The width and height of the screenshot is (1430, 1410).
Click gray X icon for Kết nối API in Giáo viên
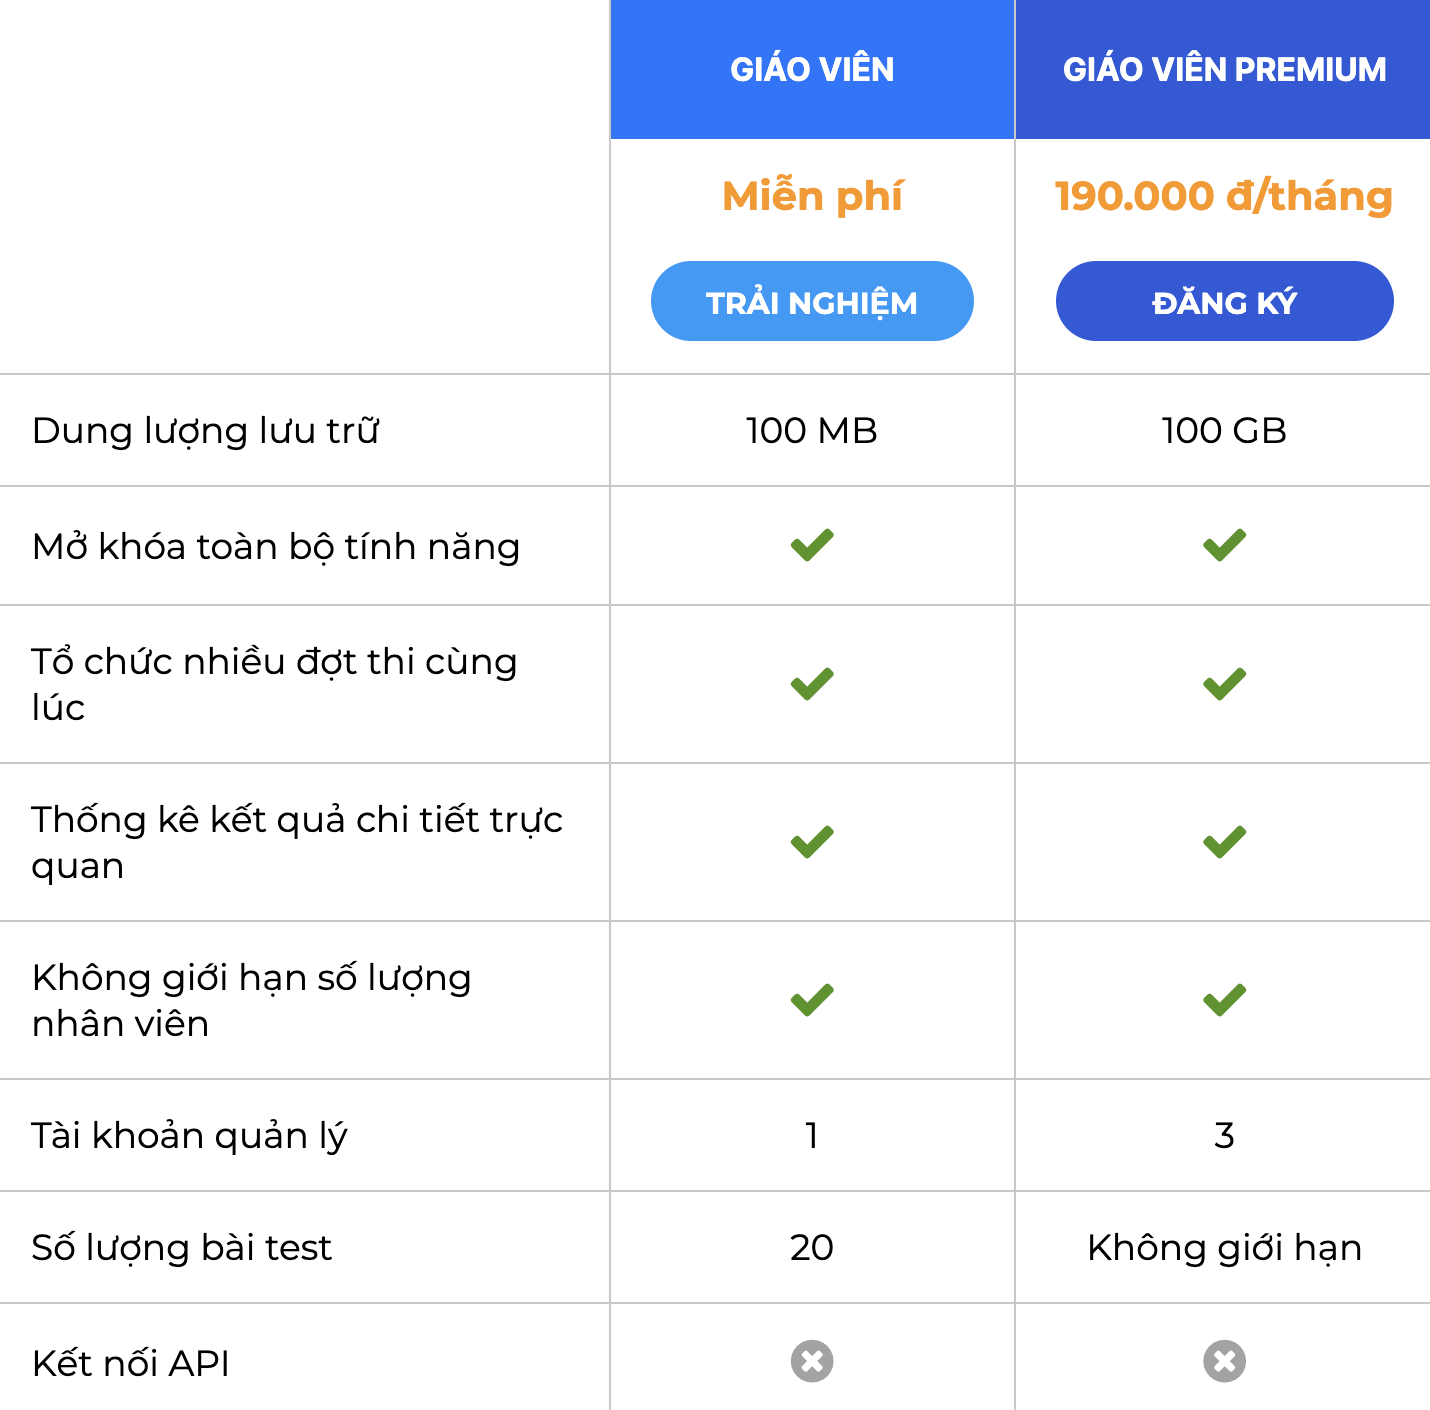(812, 1361)
